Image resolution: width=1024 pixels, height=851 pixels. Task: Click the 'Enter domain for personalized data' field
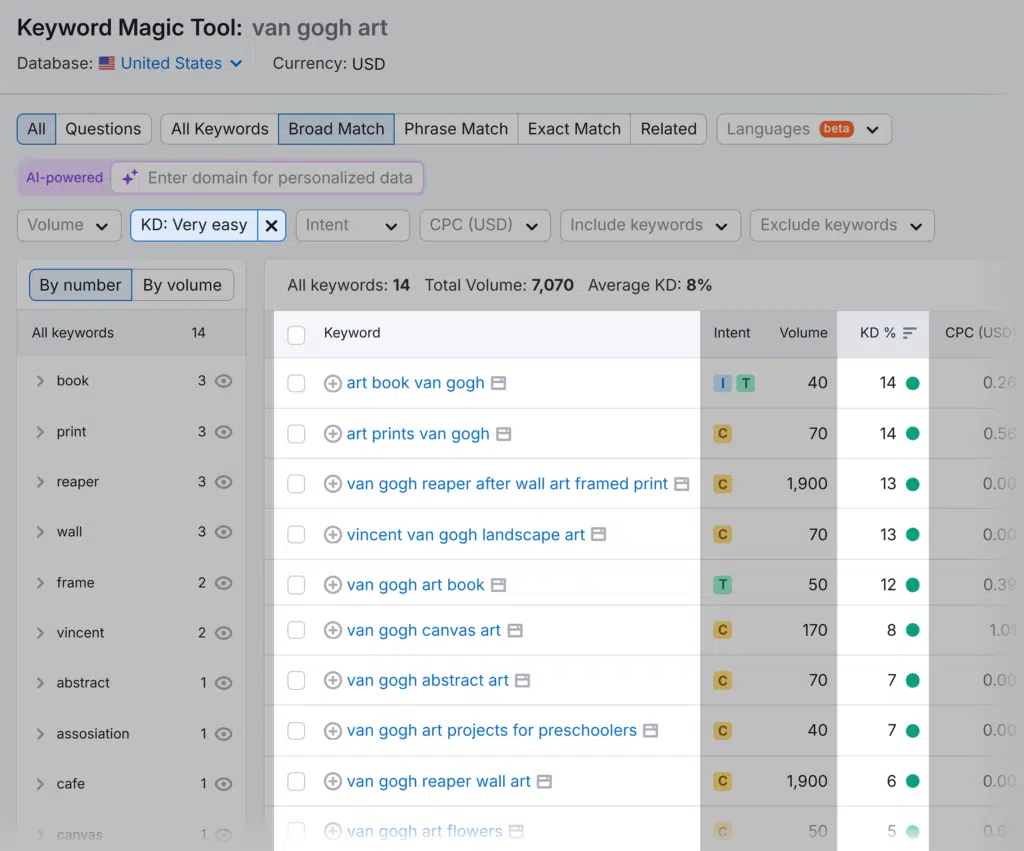click(280, 178)
